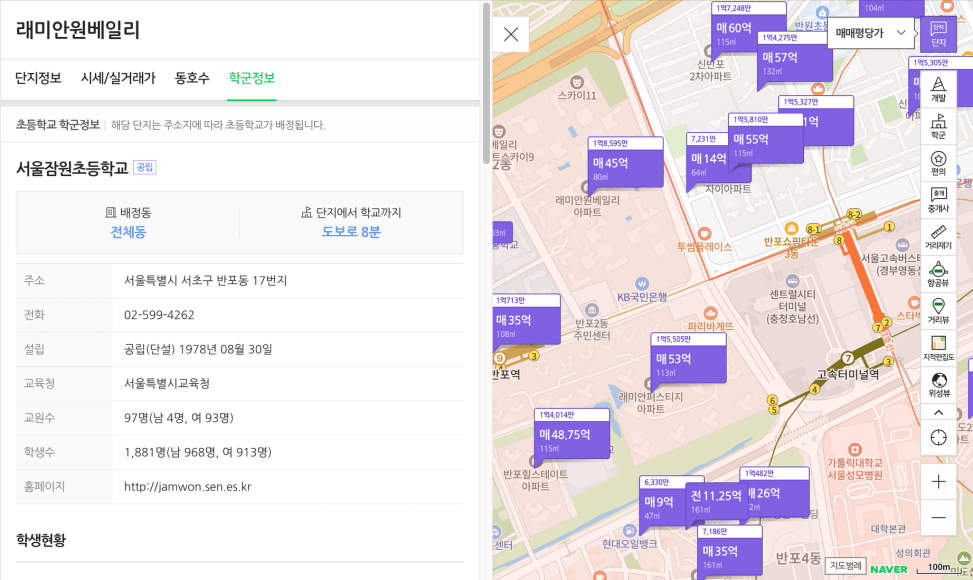Click the KB국민은행 bank icon
This screenshot has width=973, height=580.
[642, 283]
